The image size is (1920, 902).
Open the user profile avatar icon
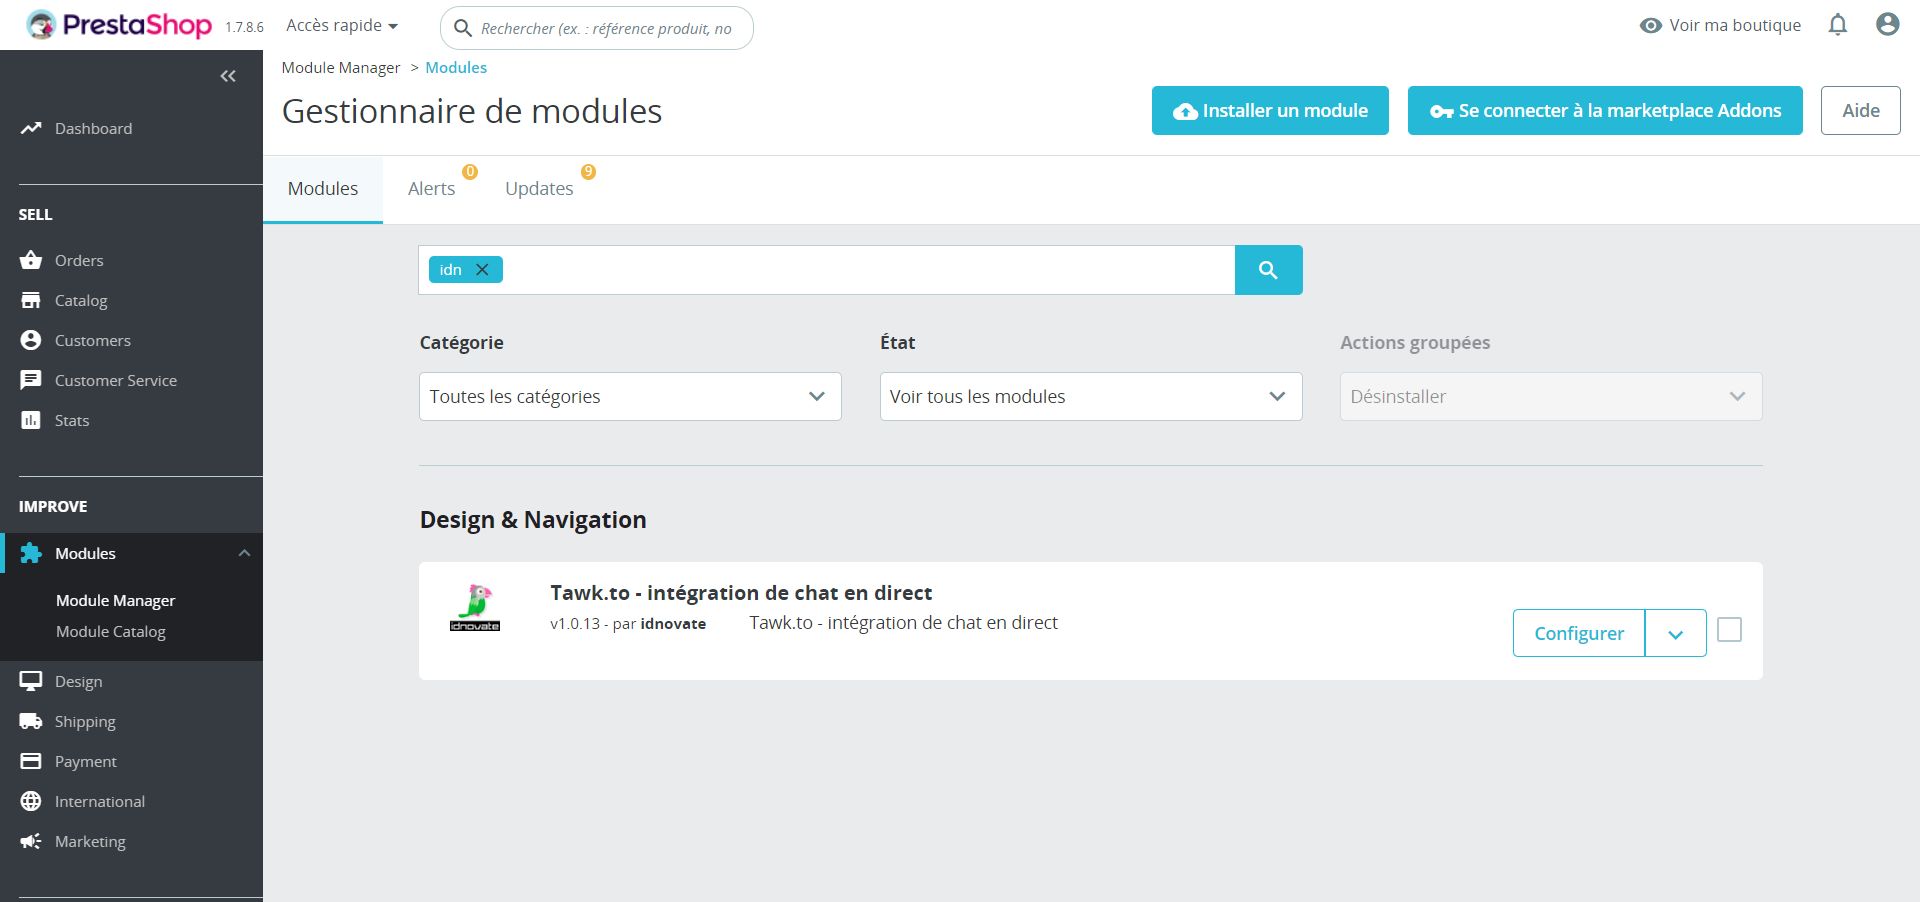(x=1887, y=25)
